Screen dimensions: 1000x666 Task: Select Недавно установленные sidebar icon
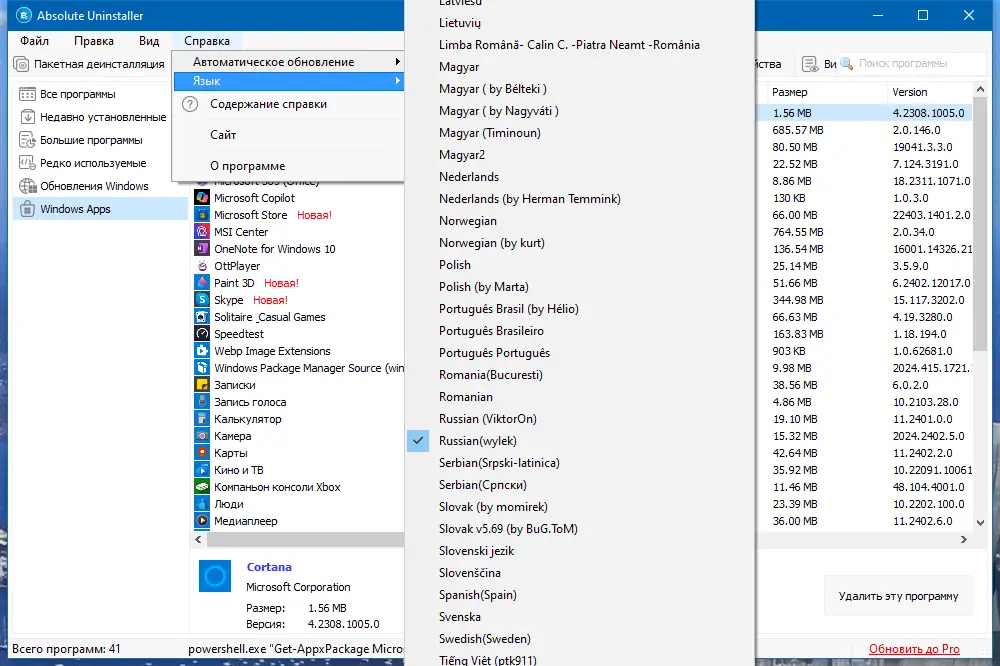point(27,117)
